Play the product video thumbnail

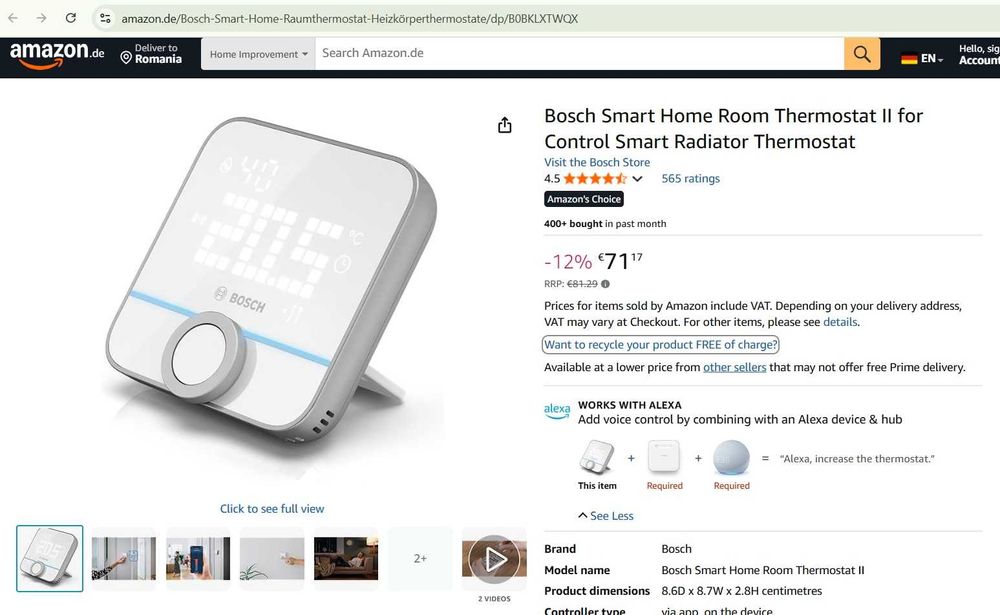click(494, 559)
